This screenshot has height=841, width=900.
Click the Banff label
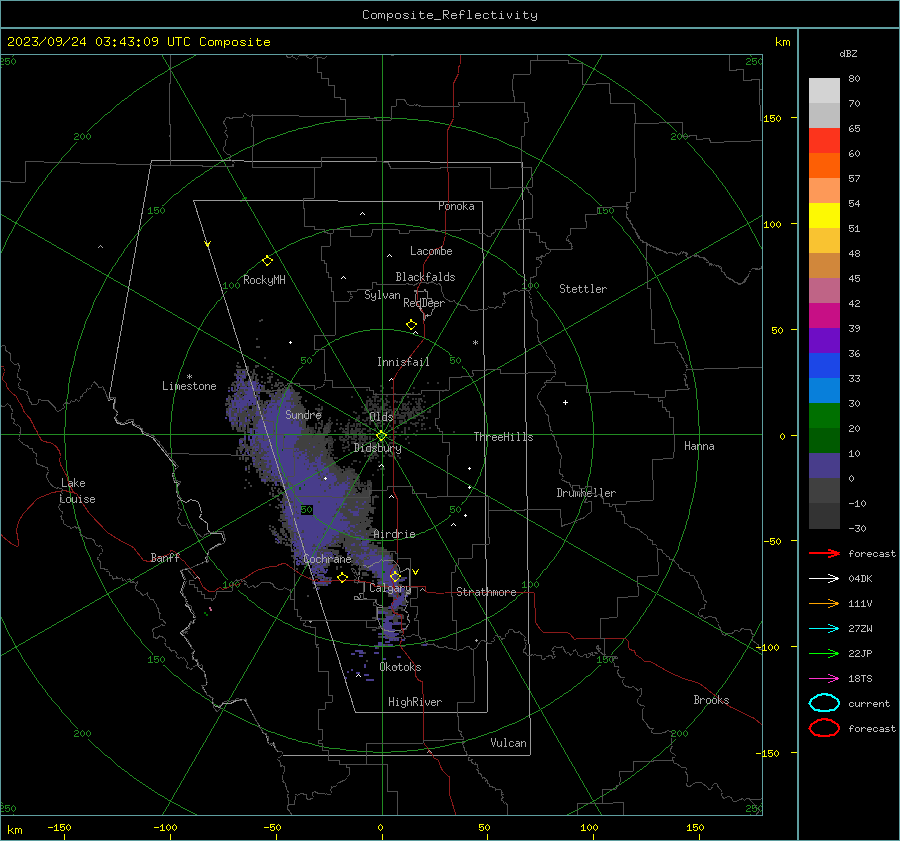[165, 557]
